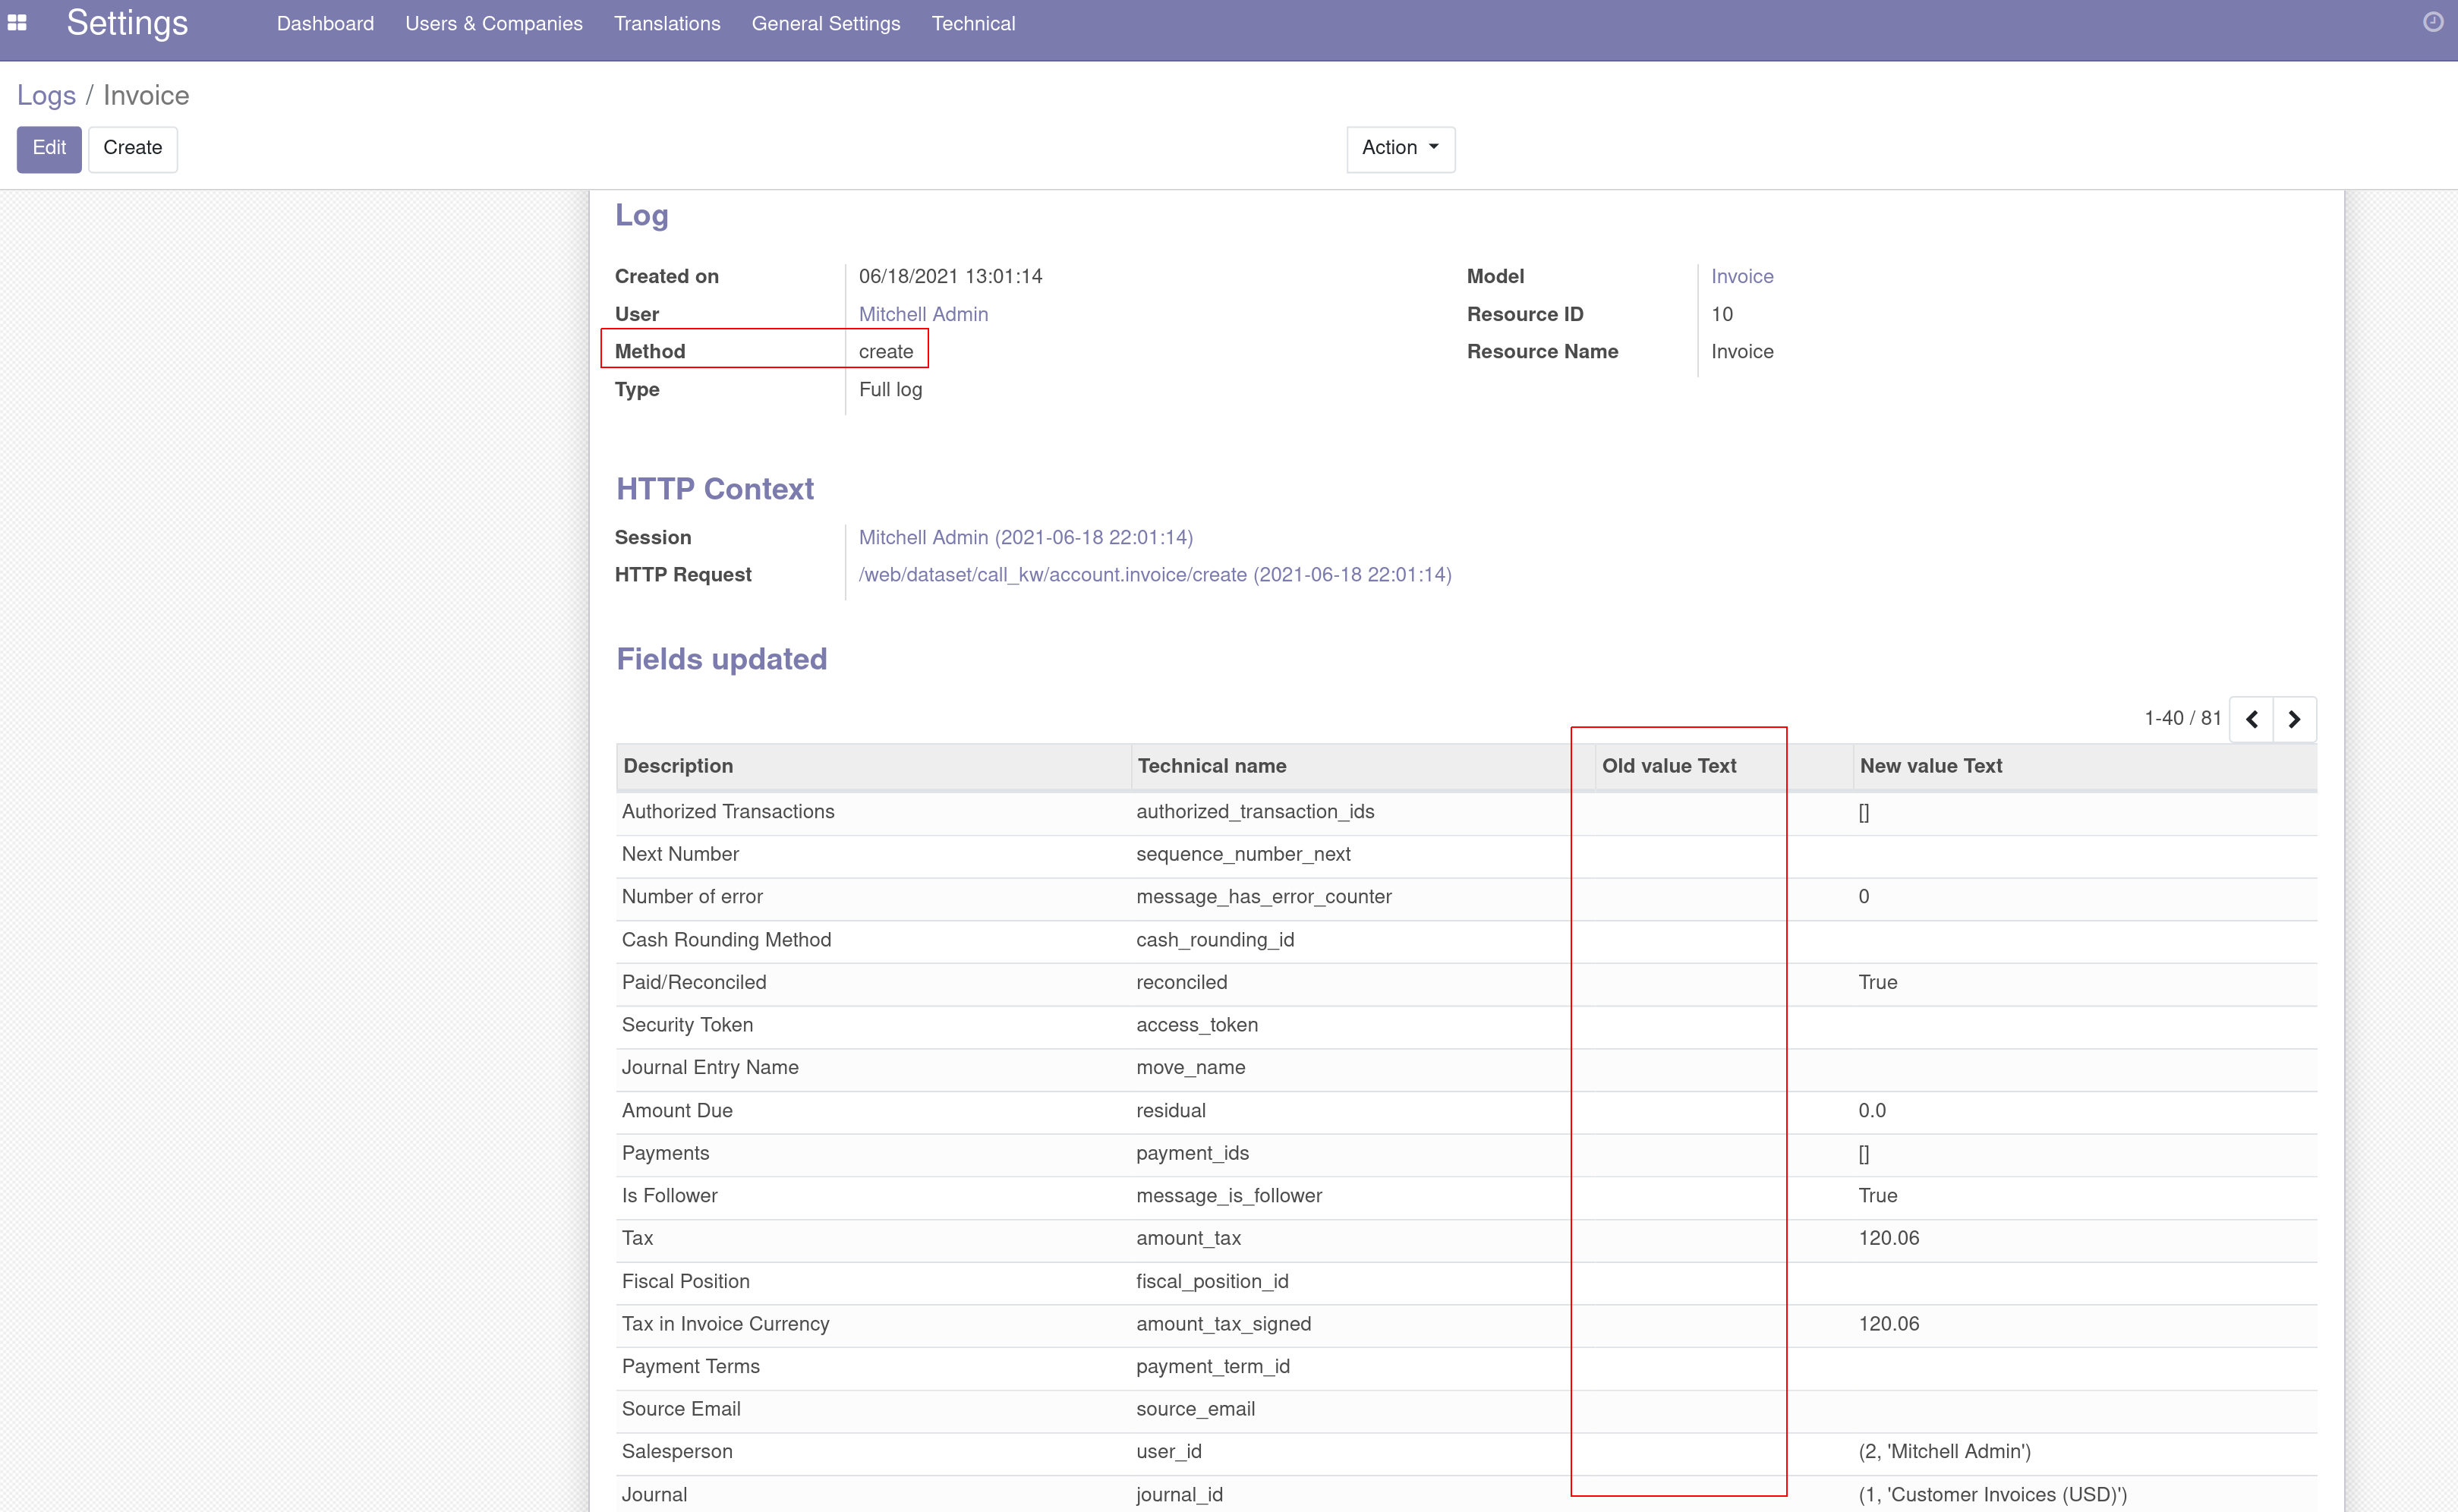Viewport: 2458px width, 1512px height.
Task: Open the General Settings menu
Action: click(x=826, y=23)
